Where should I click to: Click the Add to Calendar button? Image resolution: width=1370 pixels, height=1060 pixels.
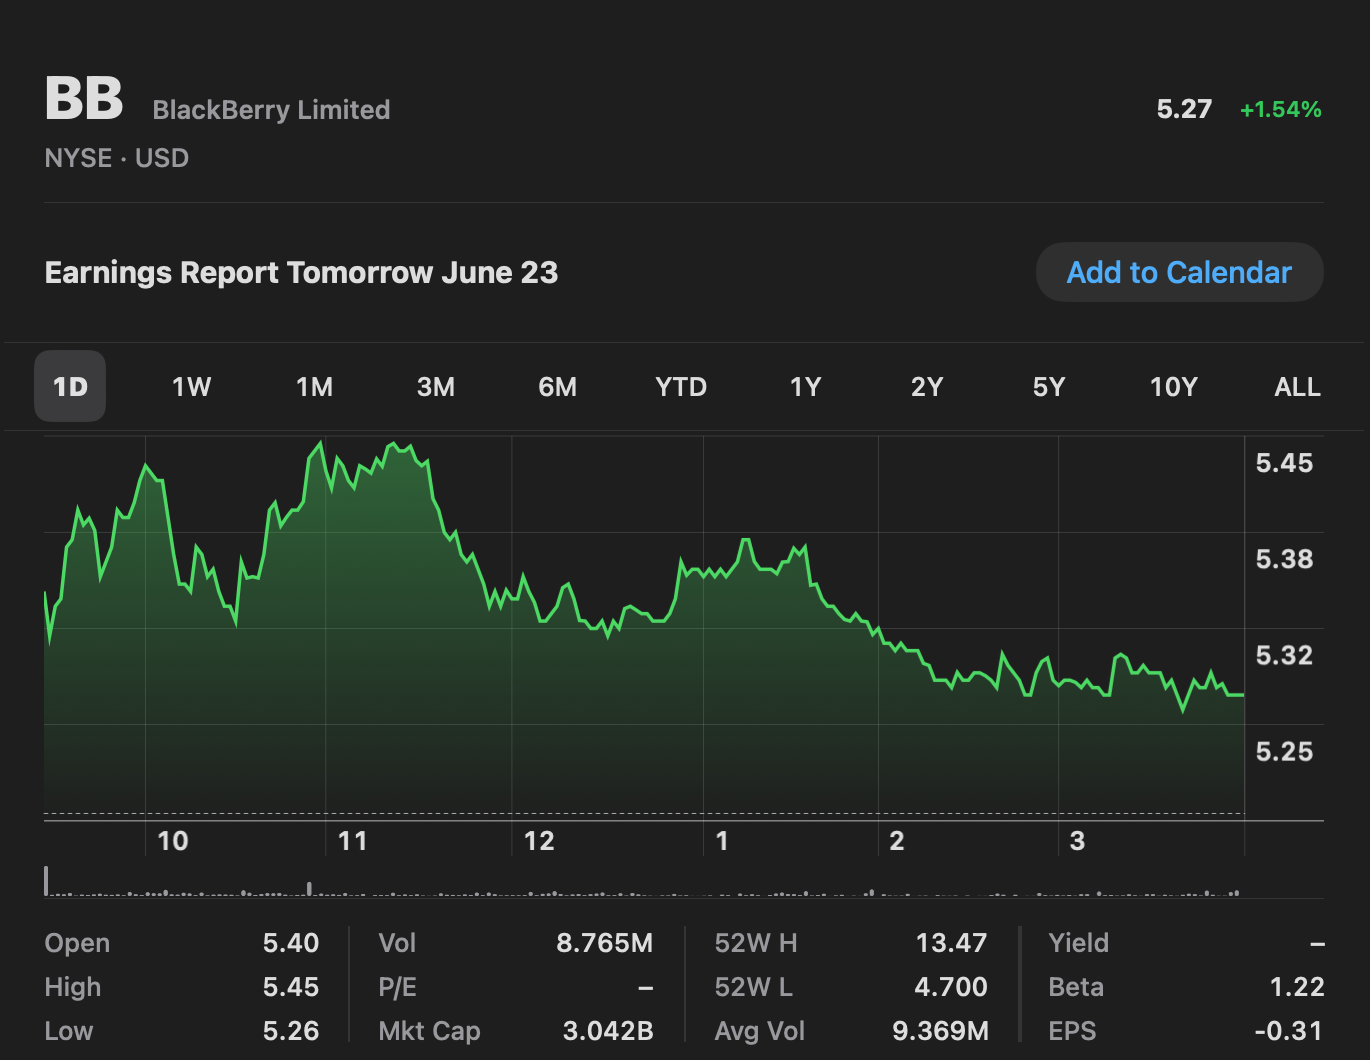click(x=1179, y=272)
